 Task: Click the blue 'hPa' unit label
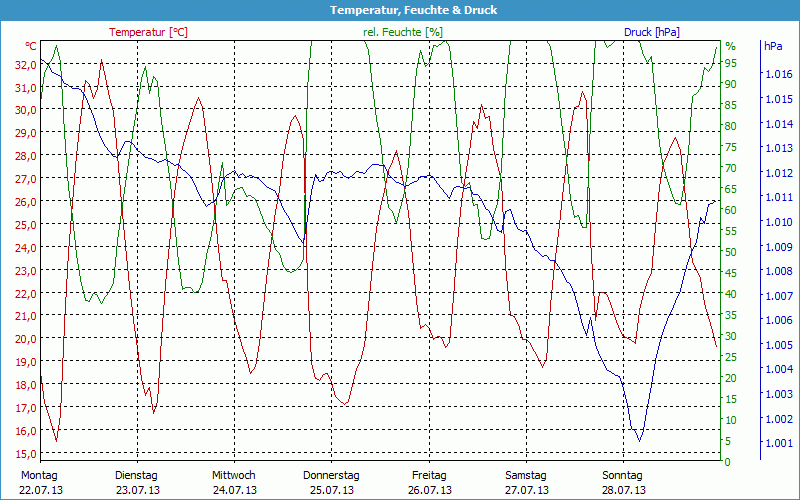(x=773, y=46)
